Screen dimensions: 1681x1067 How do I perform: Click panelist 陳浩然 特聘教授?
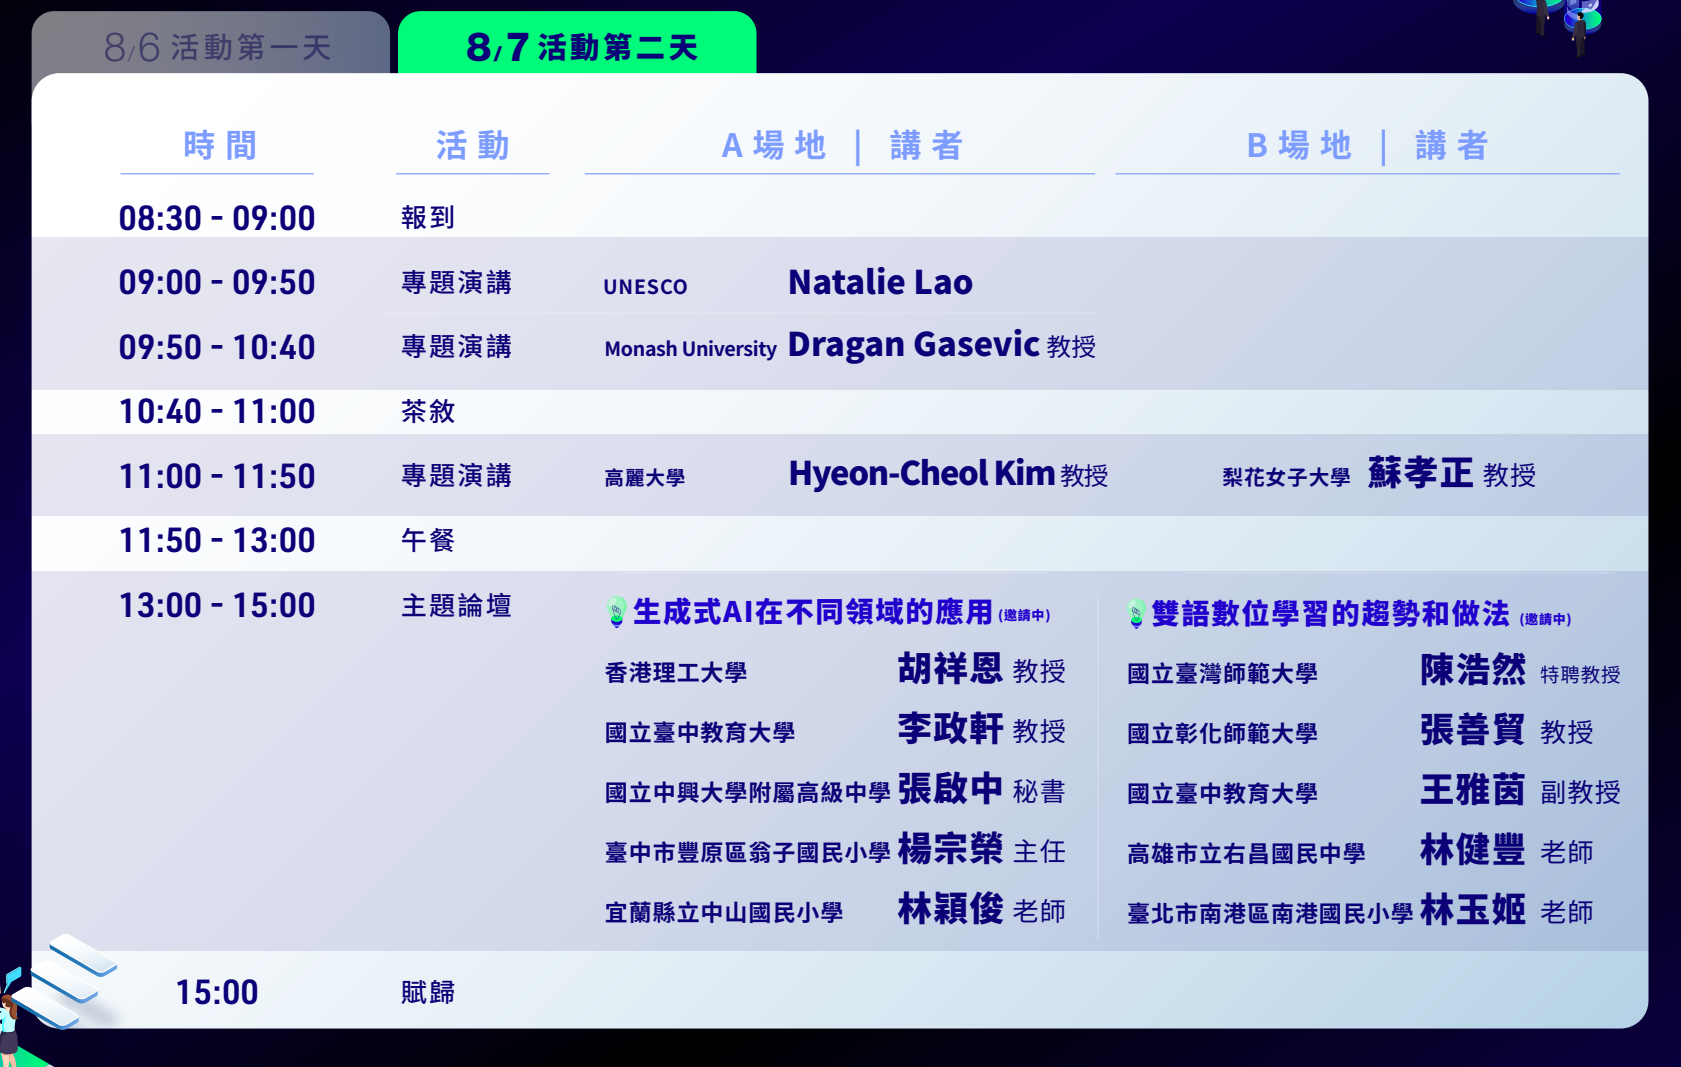1472,670
